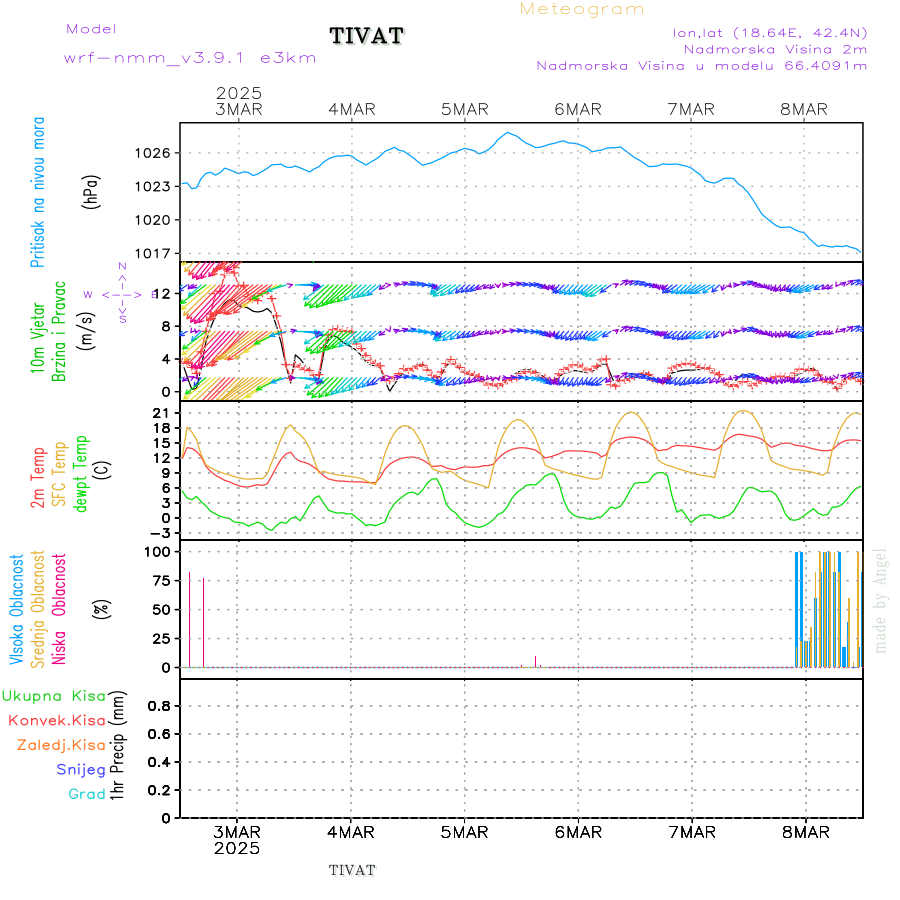Click the Grad legend entry
Image resolution: width=900 pixels, height=900 pixels.
86,794
